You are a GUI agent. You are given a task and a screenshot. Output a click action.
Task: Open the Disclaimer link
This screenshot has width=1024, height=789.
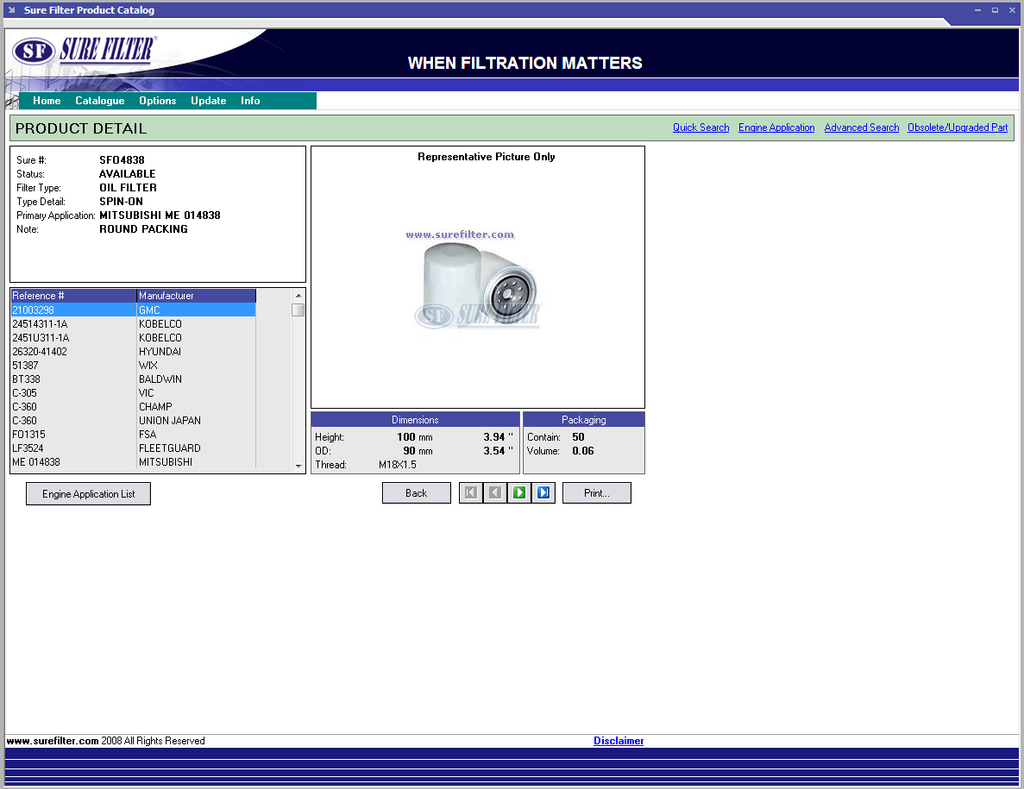point(618,741)
